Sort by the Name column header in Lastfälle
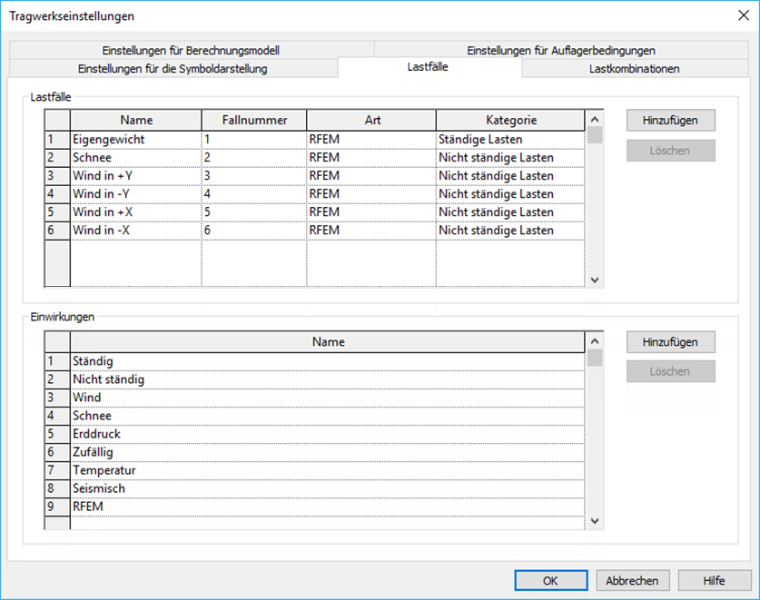760x600 pixels. (x=136, y=120)
